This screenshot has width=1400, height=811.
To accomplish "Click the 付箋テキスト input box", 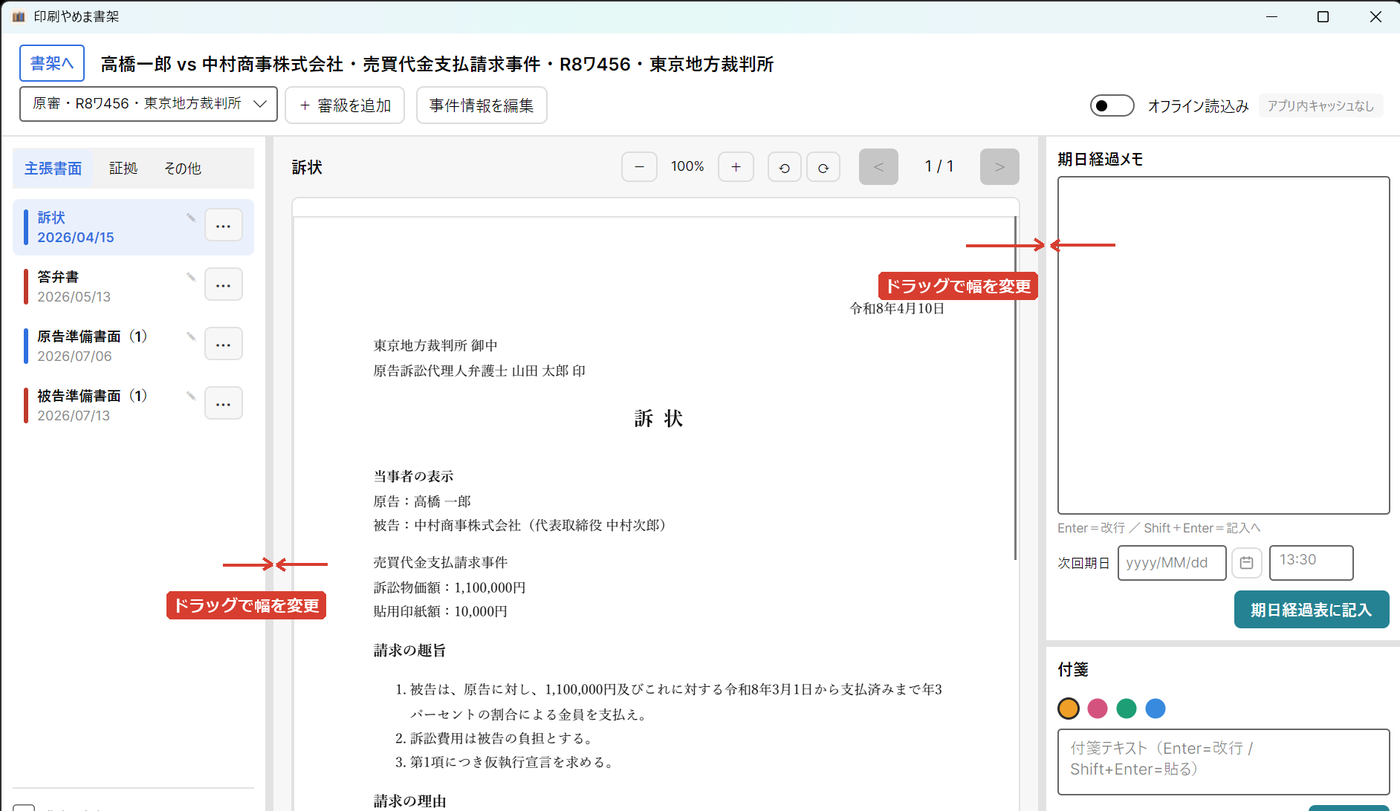I will [1223, 761].
